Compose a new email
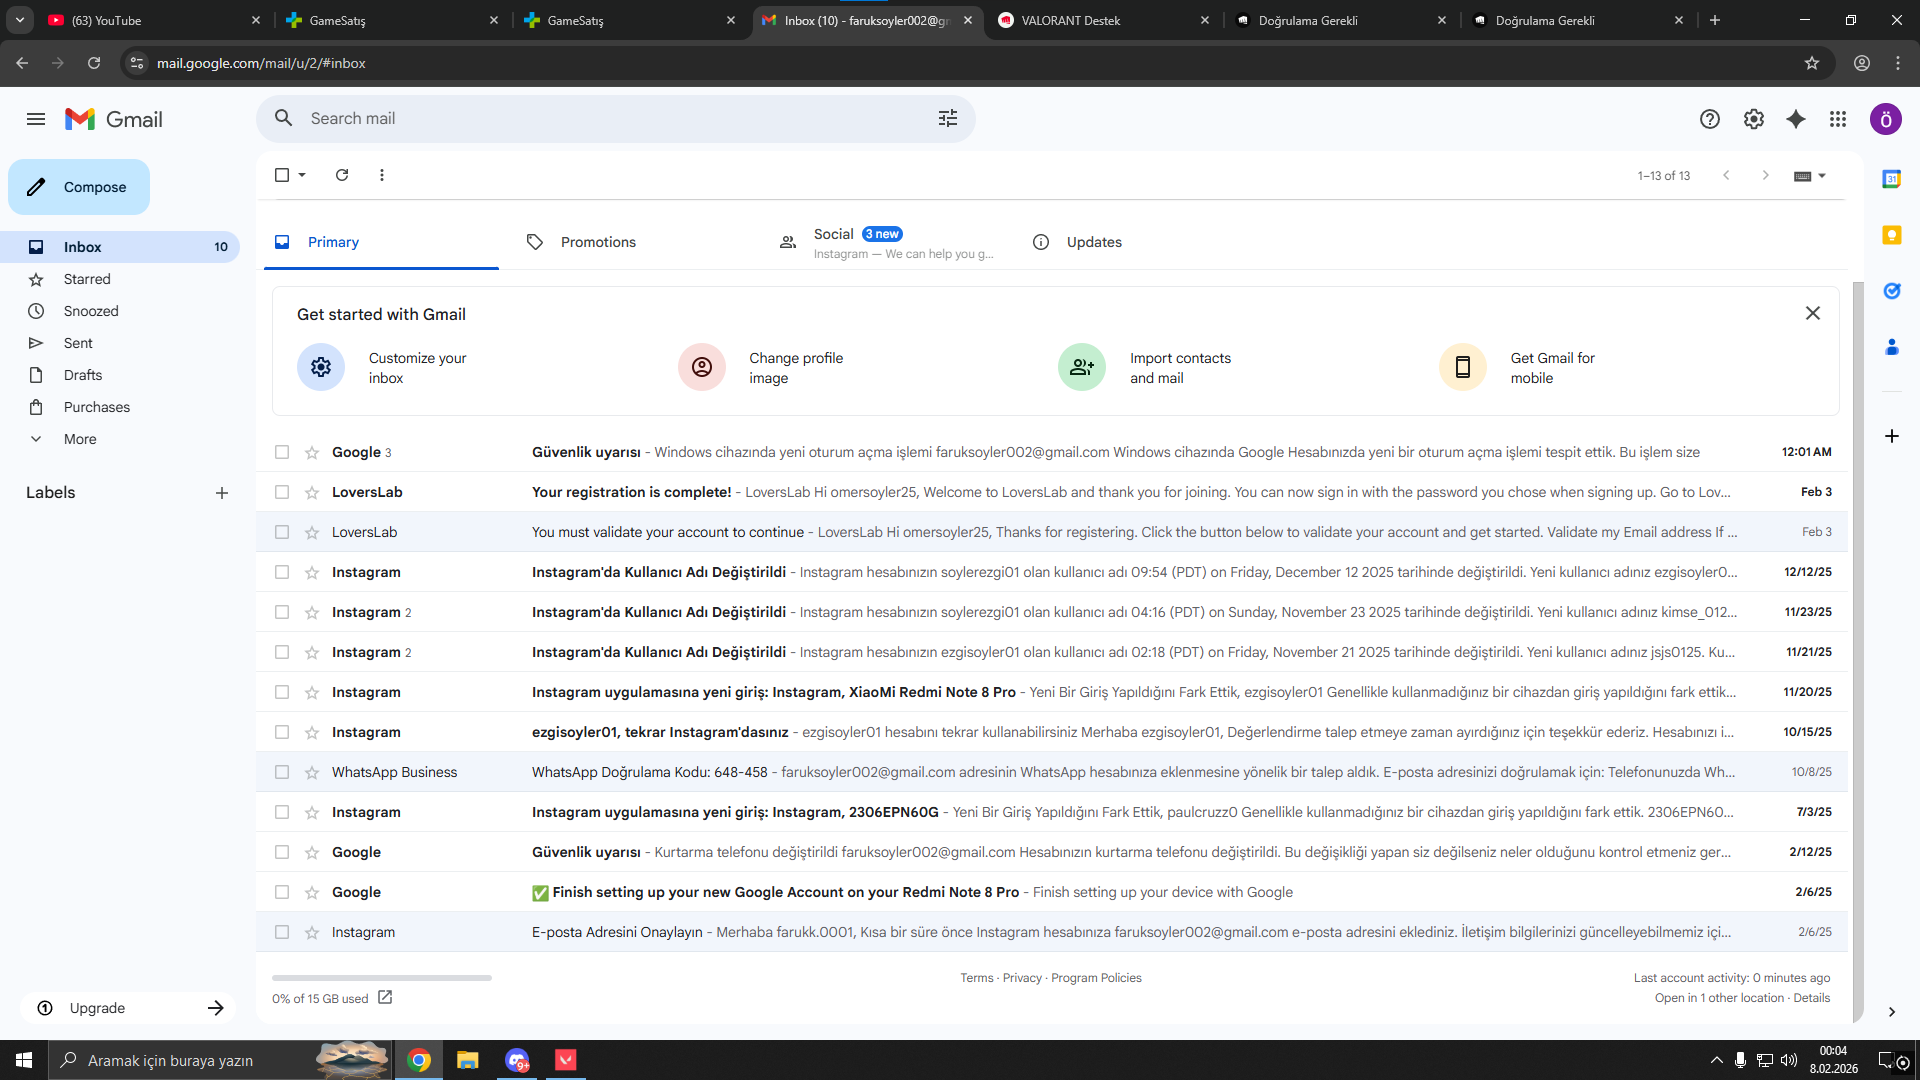 (79, 187)
